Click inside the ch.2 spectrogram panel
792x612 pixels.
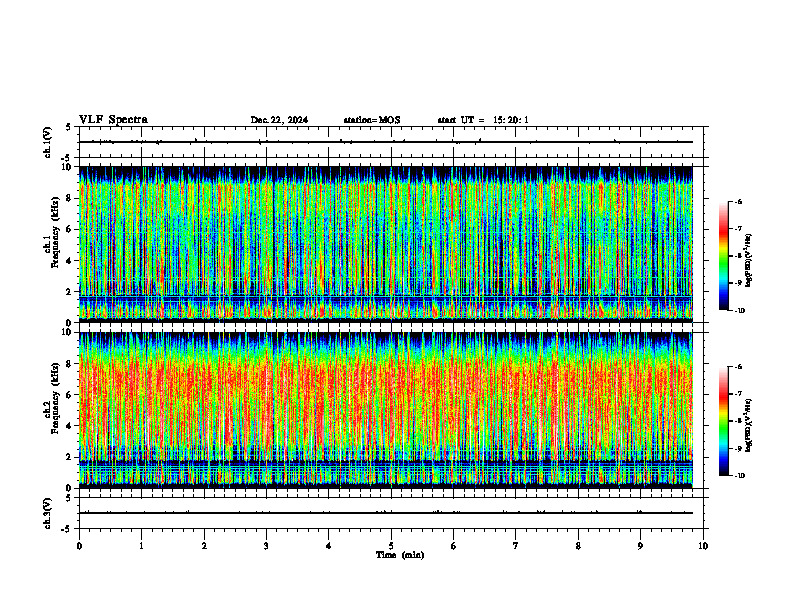tap(386, 410)
